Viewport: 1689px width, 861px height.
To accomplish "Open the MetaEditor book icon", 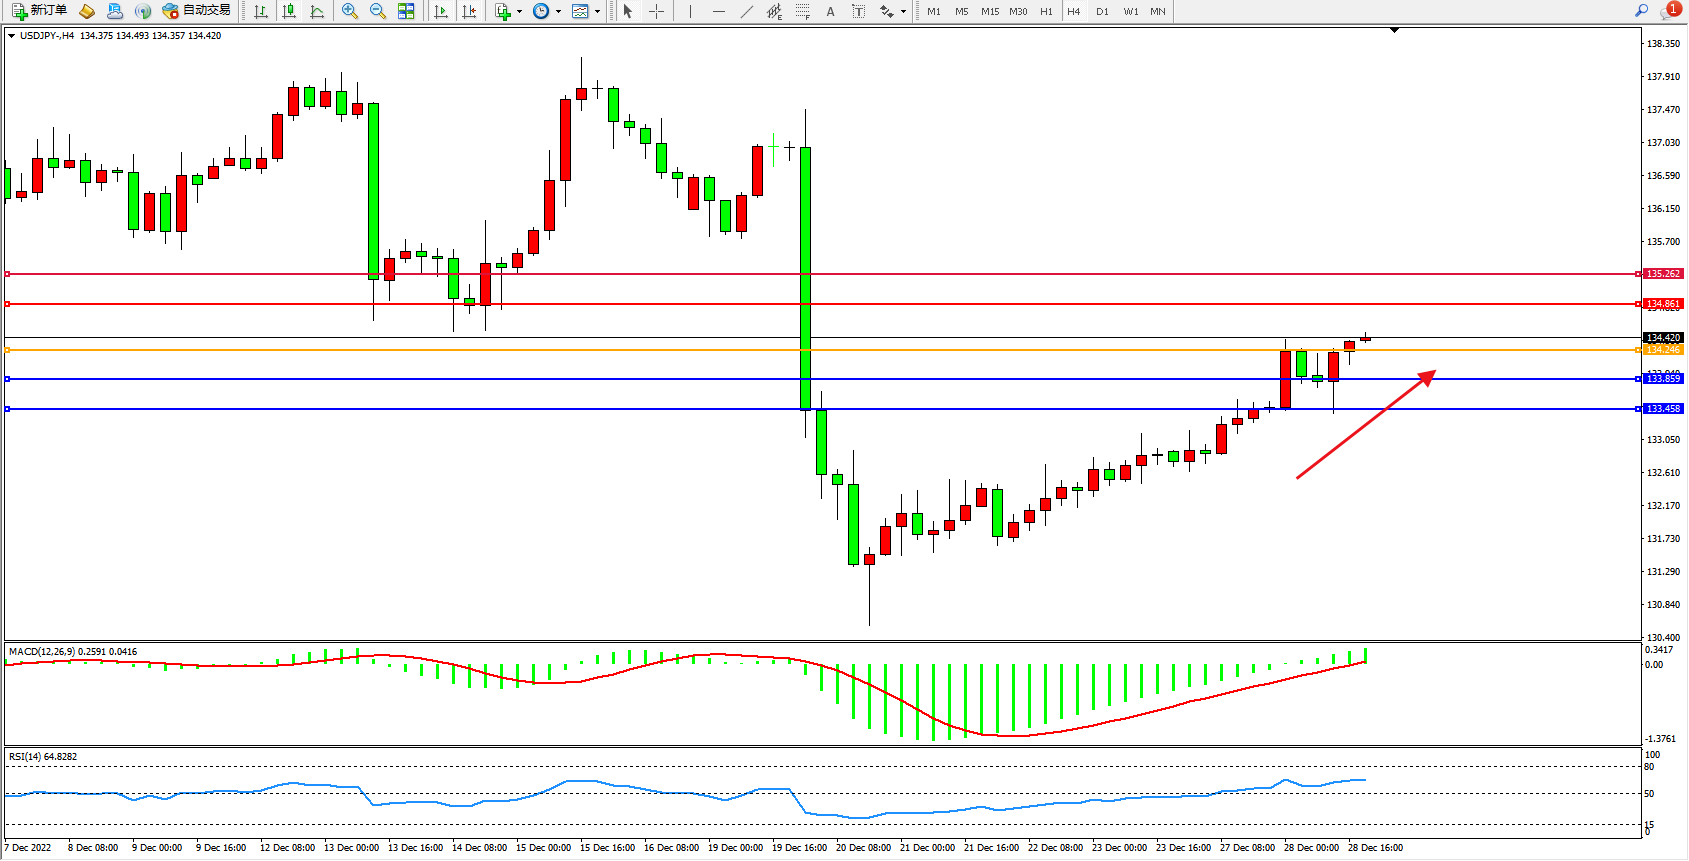I will (x=87, y=11).
